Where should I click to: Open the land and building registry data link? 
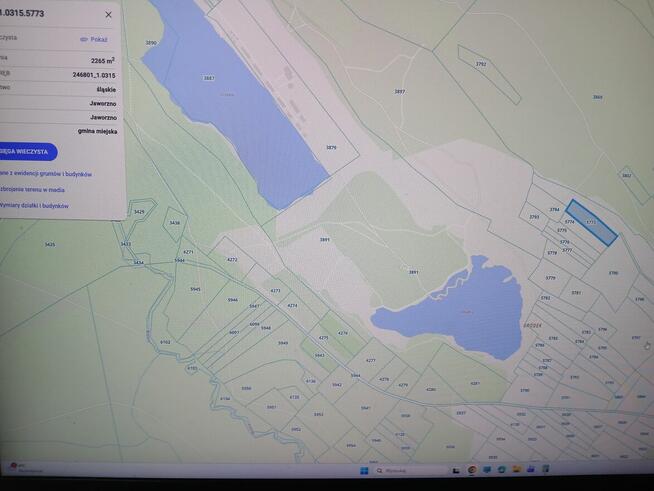pos(45,174)
